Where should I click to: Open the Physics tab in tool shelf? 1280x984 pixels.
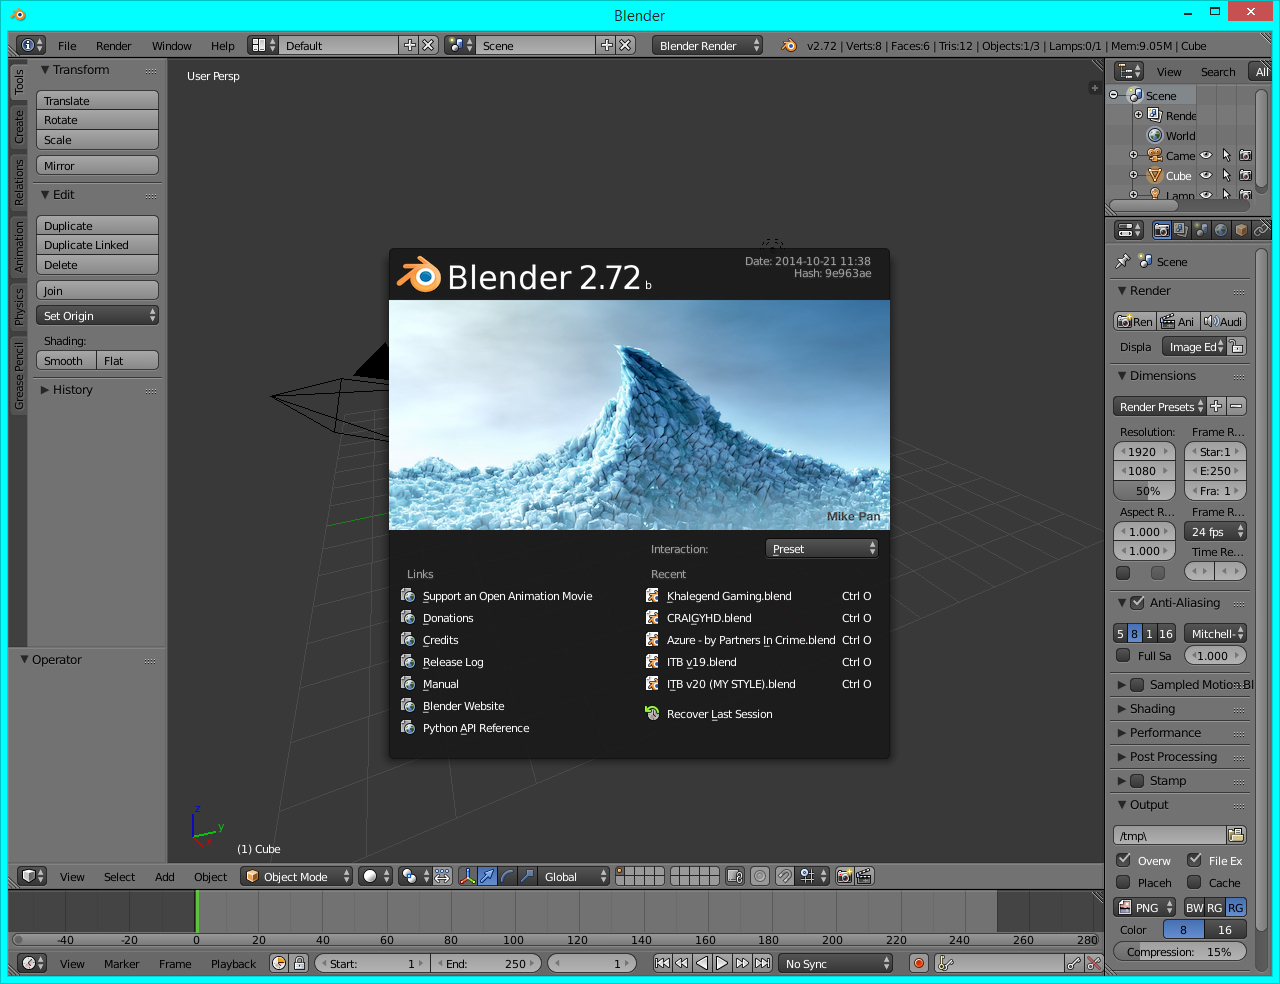coord(18,307)
